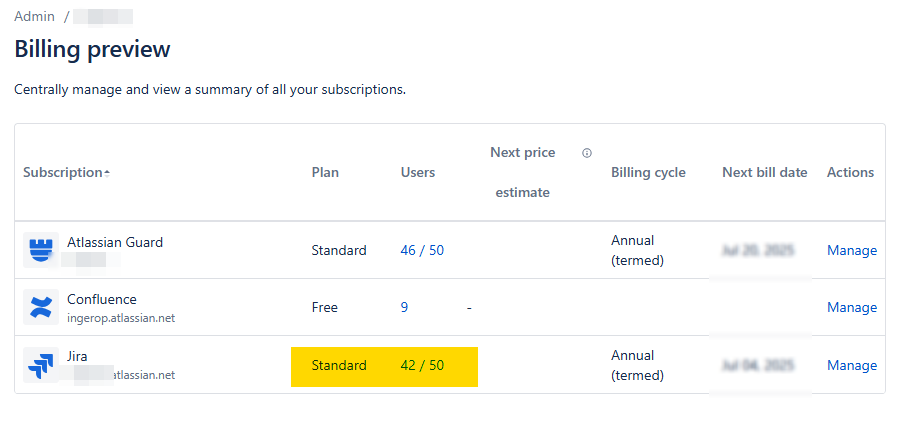Click the Jira subscription name

[77, 356]
